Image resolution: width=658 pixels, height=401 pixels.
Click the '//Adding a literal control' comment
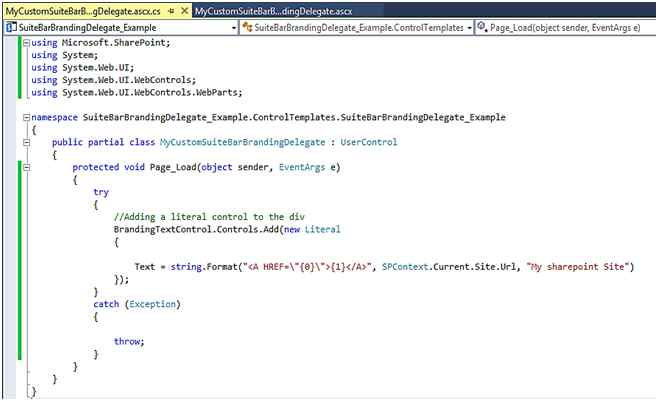coord(209,217)
